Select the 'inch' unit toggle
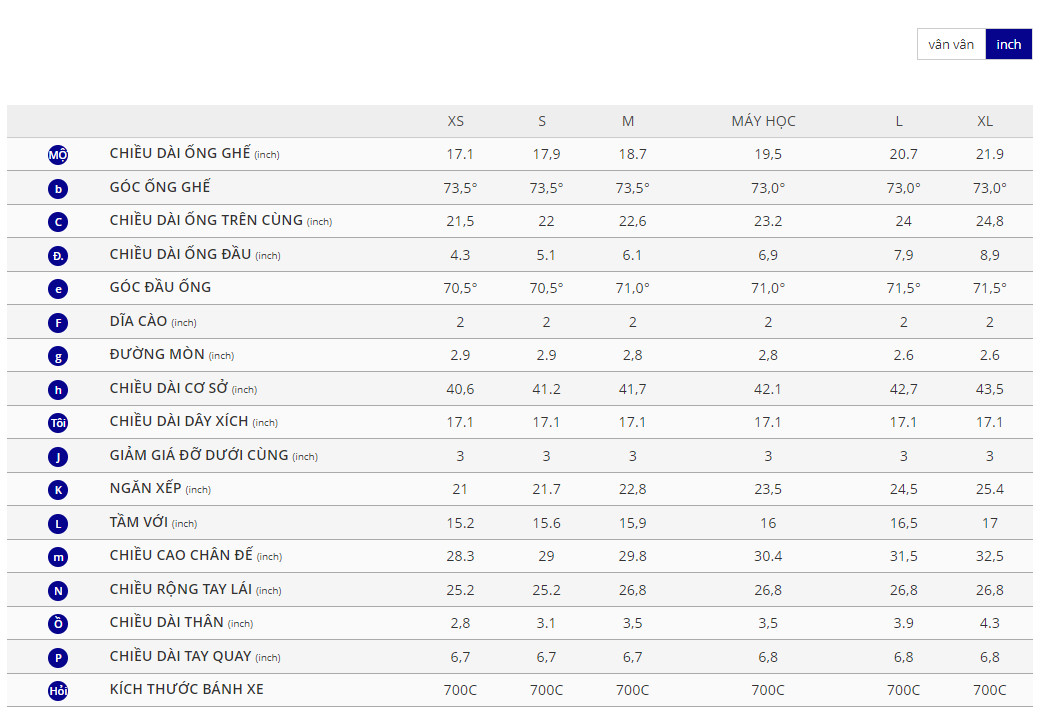 (x=1008, y=44)
